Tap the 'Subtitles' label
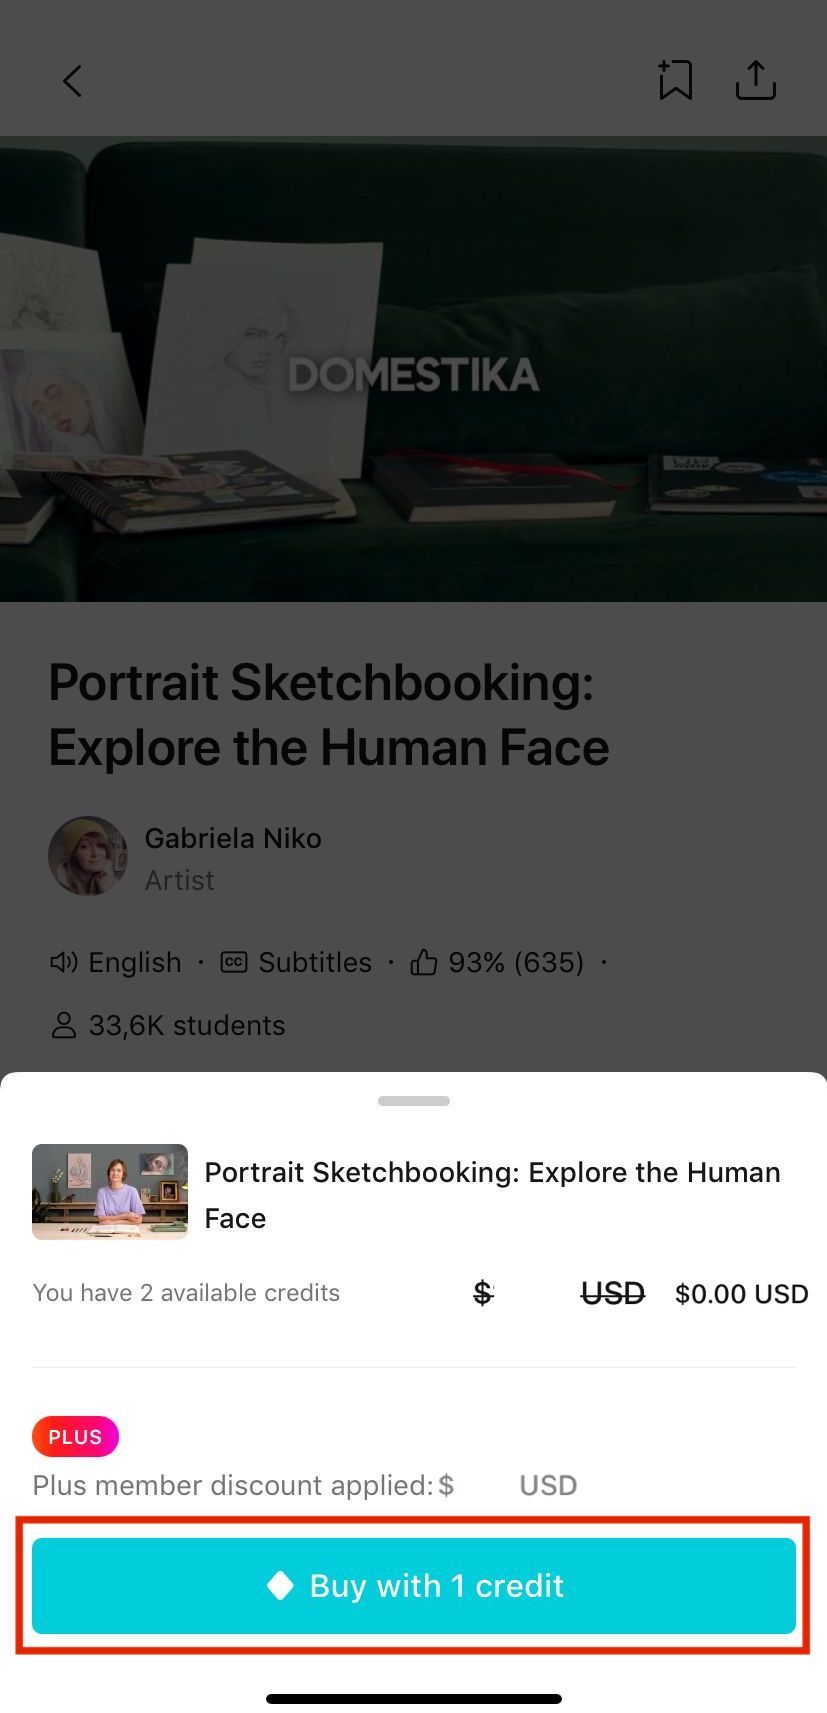The height and width of the screenshot is (1713, 827). [315, 962]
